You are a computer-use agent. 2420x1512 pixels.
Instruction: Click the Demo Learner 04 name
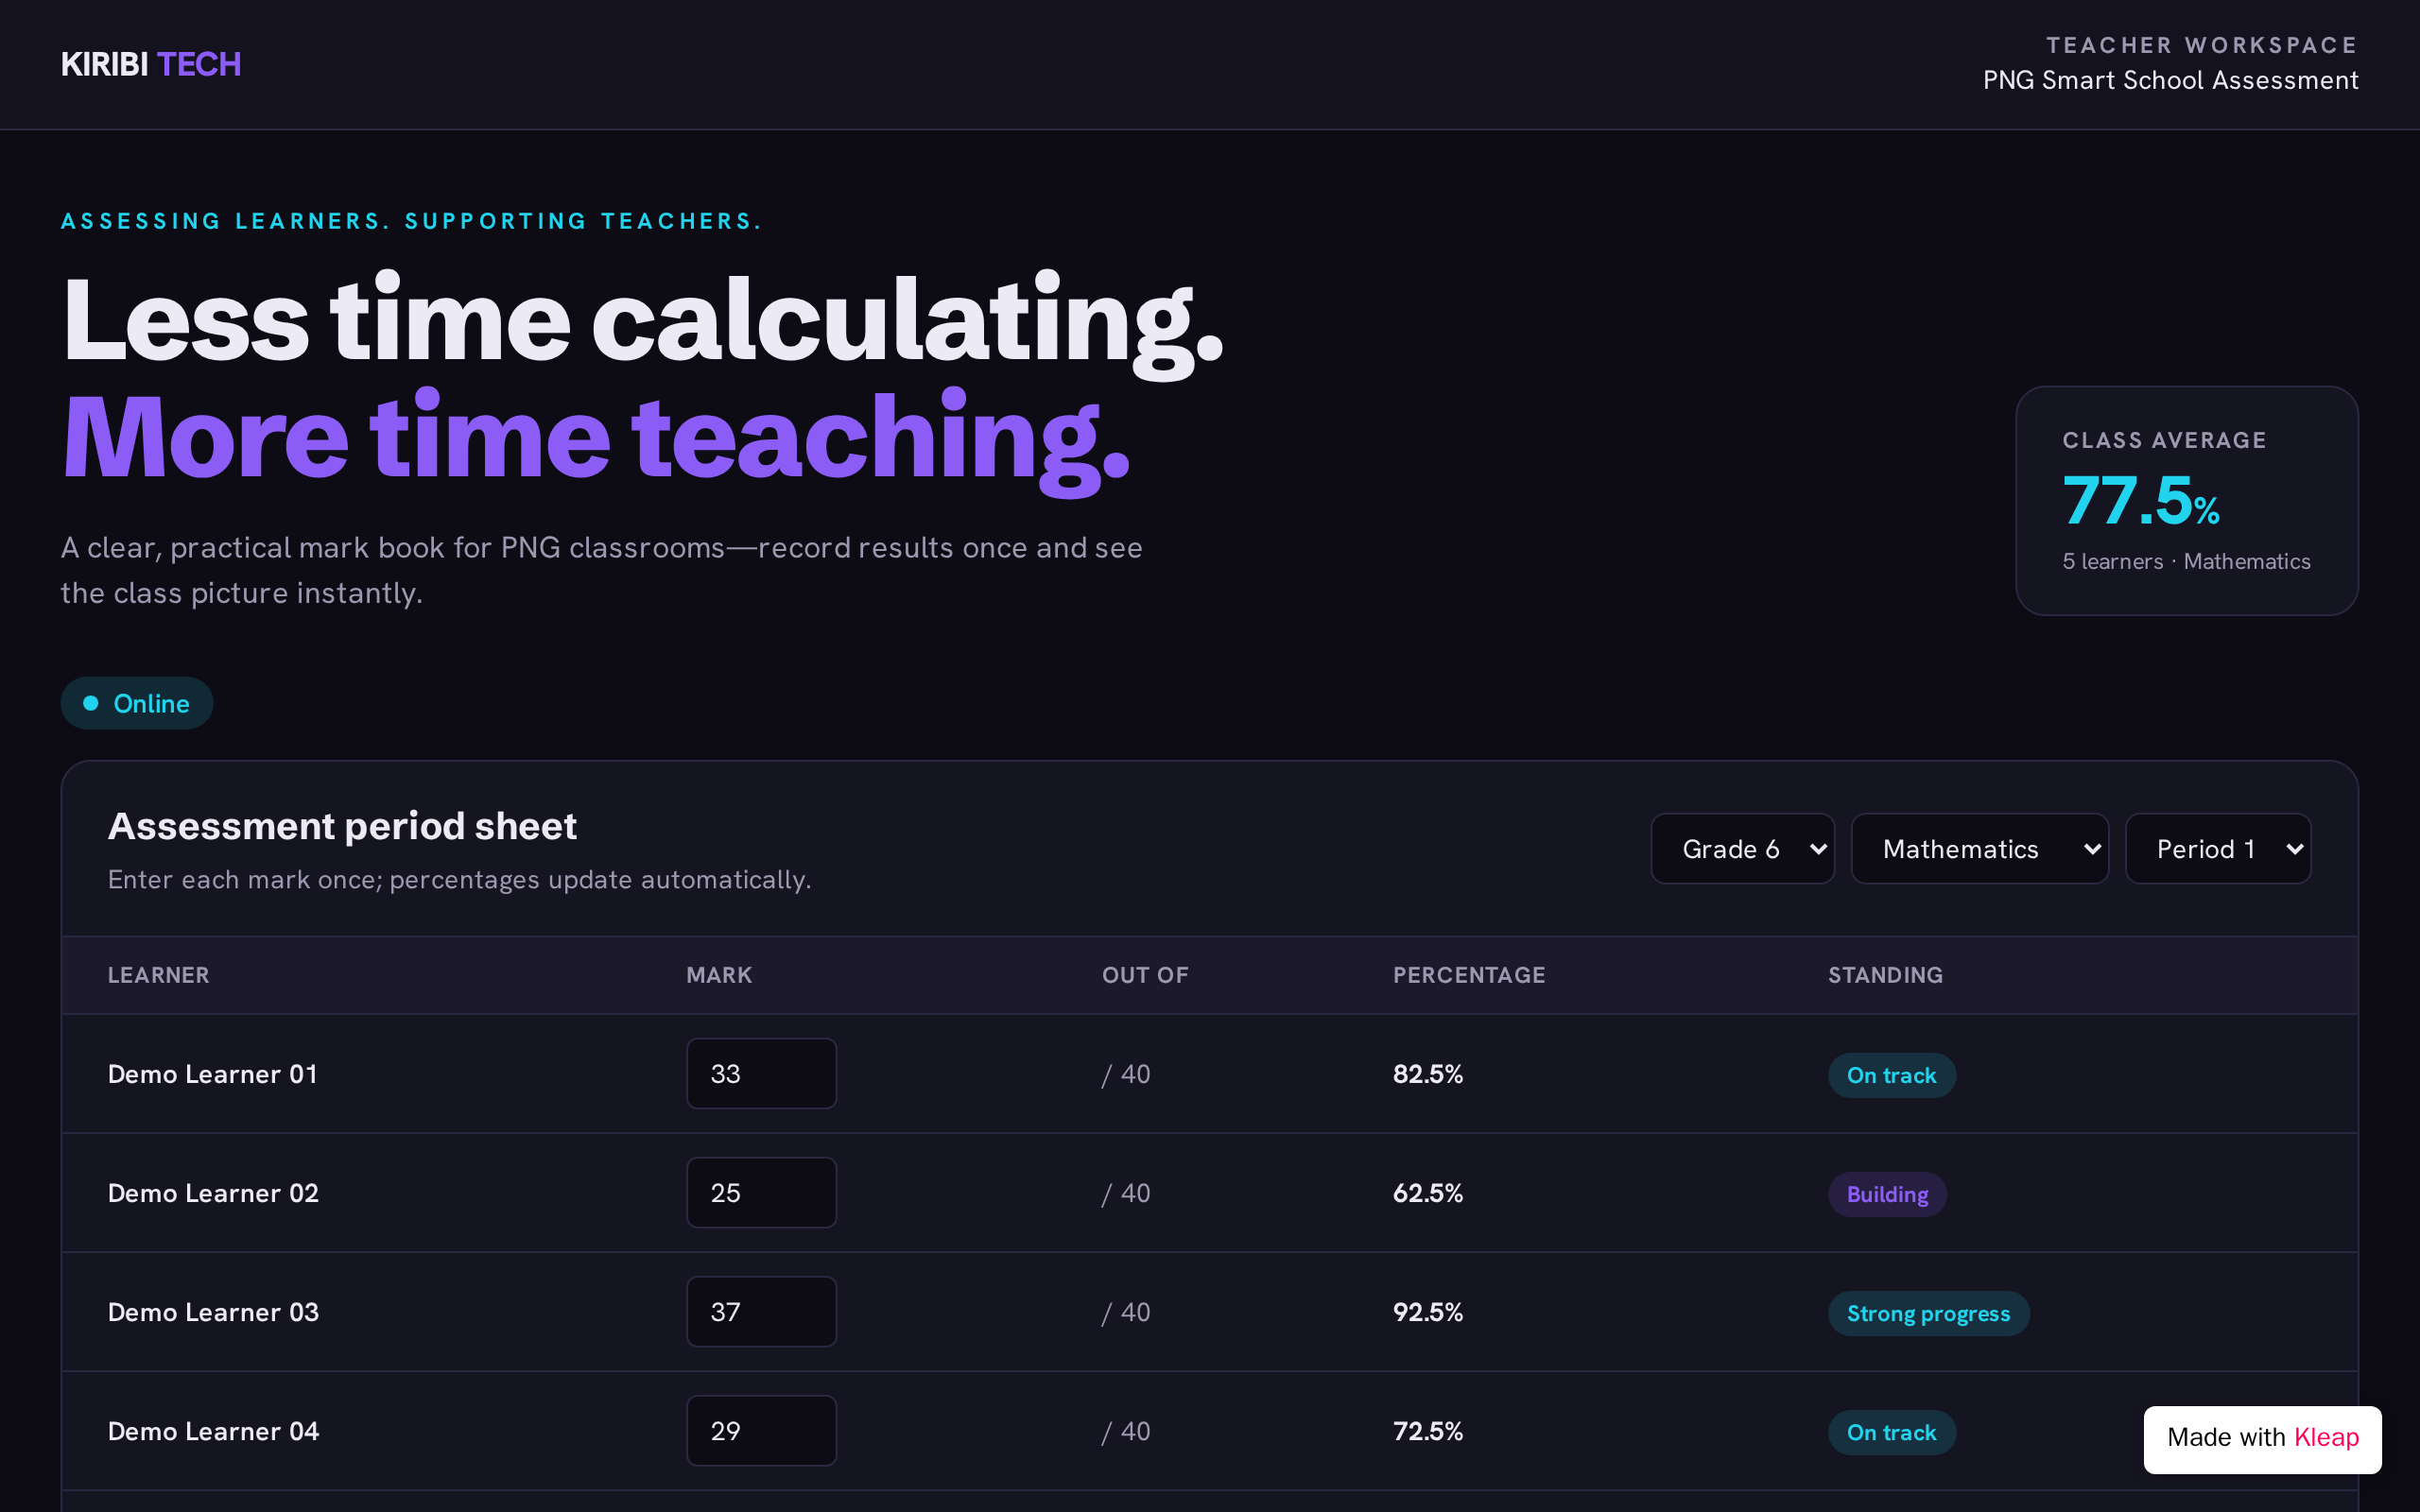[213, 1431]
